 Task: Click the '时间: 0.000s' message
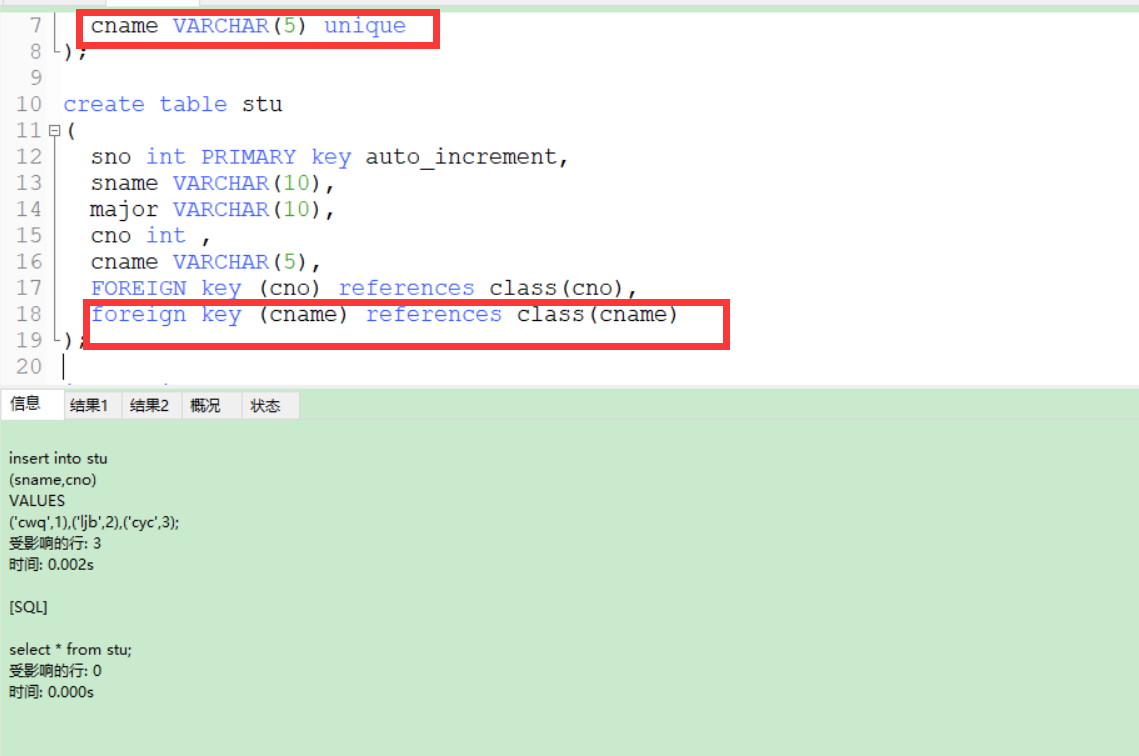click(x=51, y=692)
